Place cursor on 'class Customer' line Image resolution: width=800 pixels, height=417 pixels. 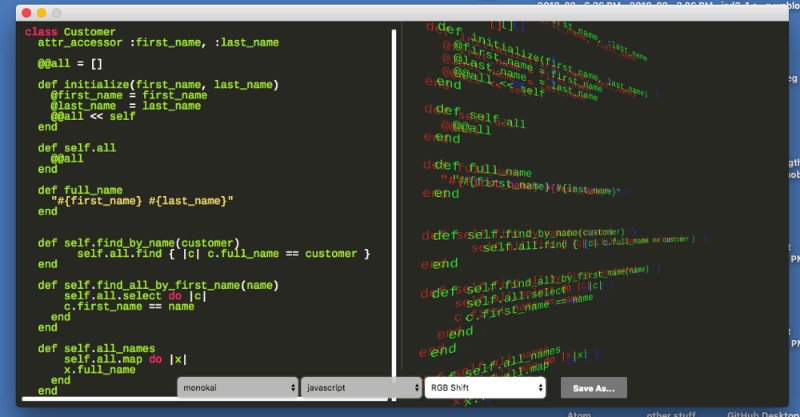[70, 32]
